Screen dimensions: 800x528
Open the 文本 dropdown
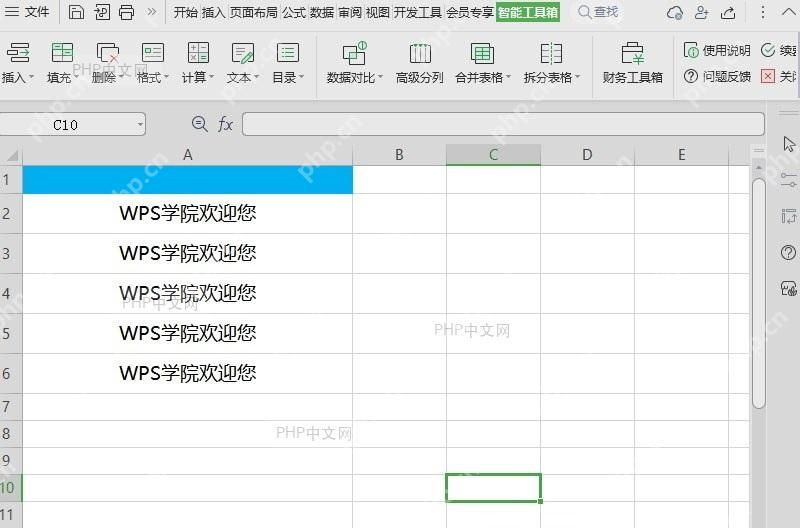pyautogui.click(x=257, y=77)
